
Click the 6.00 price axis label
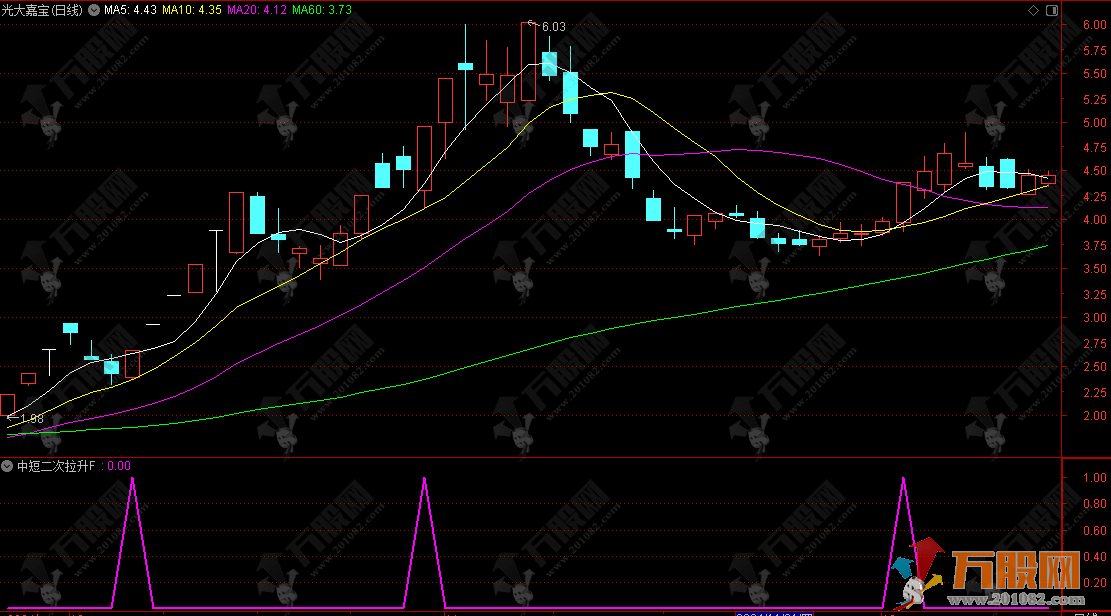pos(1095,24)
